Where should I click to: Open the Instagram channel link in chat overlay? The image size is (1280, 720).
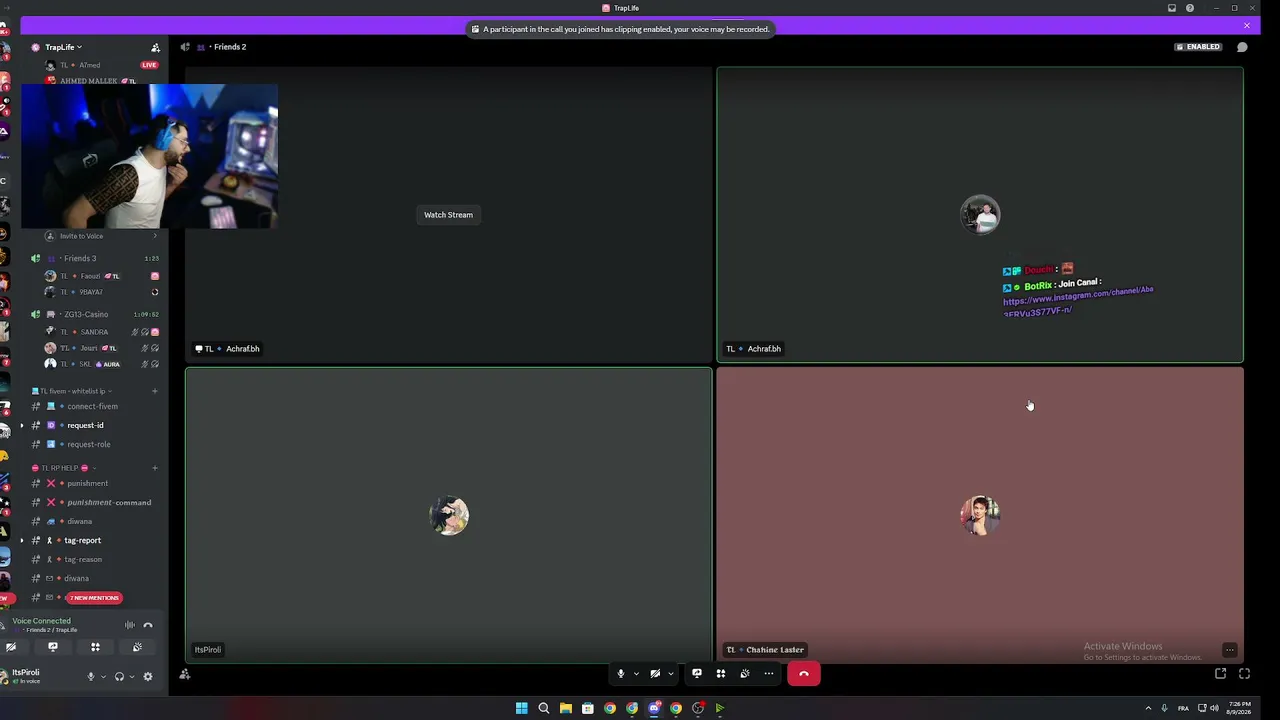(x=1078, y=301)
